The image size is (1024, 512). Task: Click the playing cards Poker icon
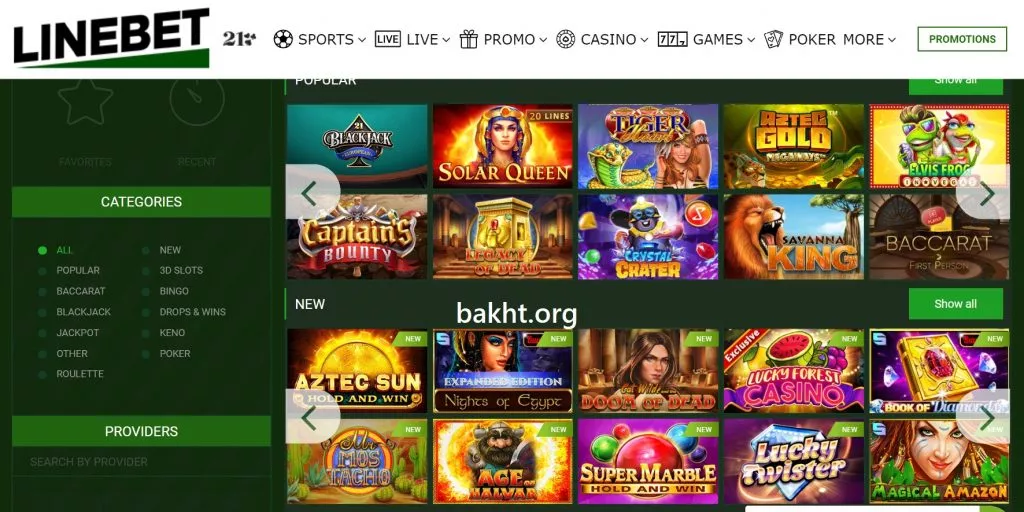click(774, 39)
